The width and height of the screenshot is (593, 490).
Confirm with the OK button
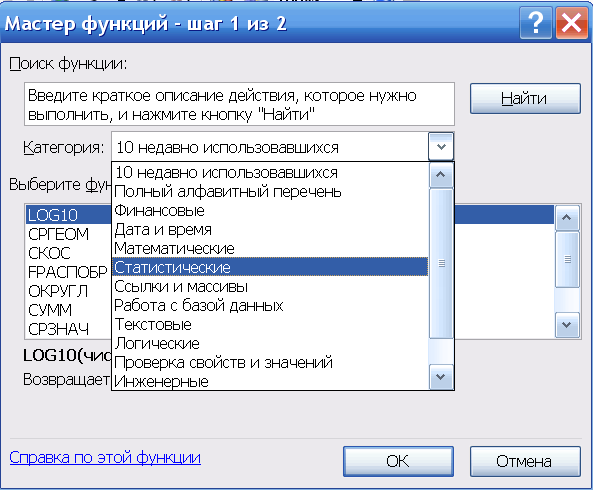[x=398, y=461]
